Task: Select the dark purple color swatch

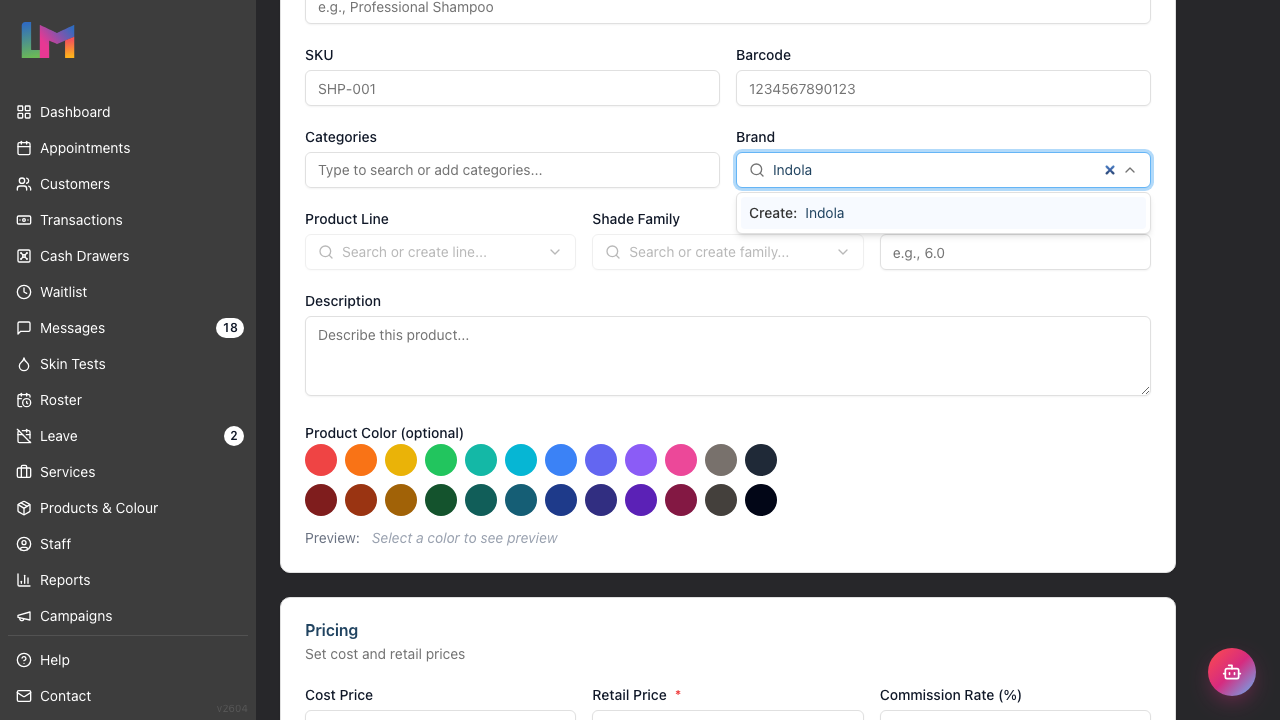Action: (x=641, y=500)
